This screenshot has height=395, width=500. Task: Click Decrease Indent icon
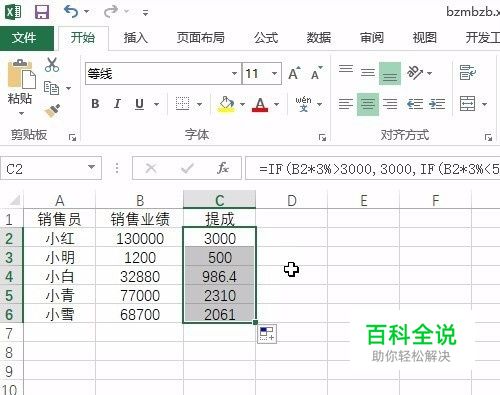[415, 104]
